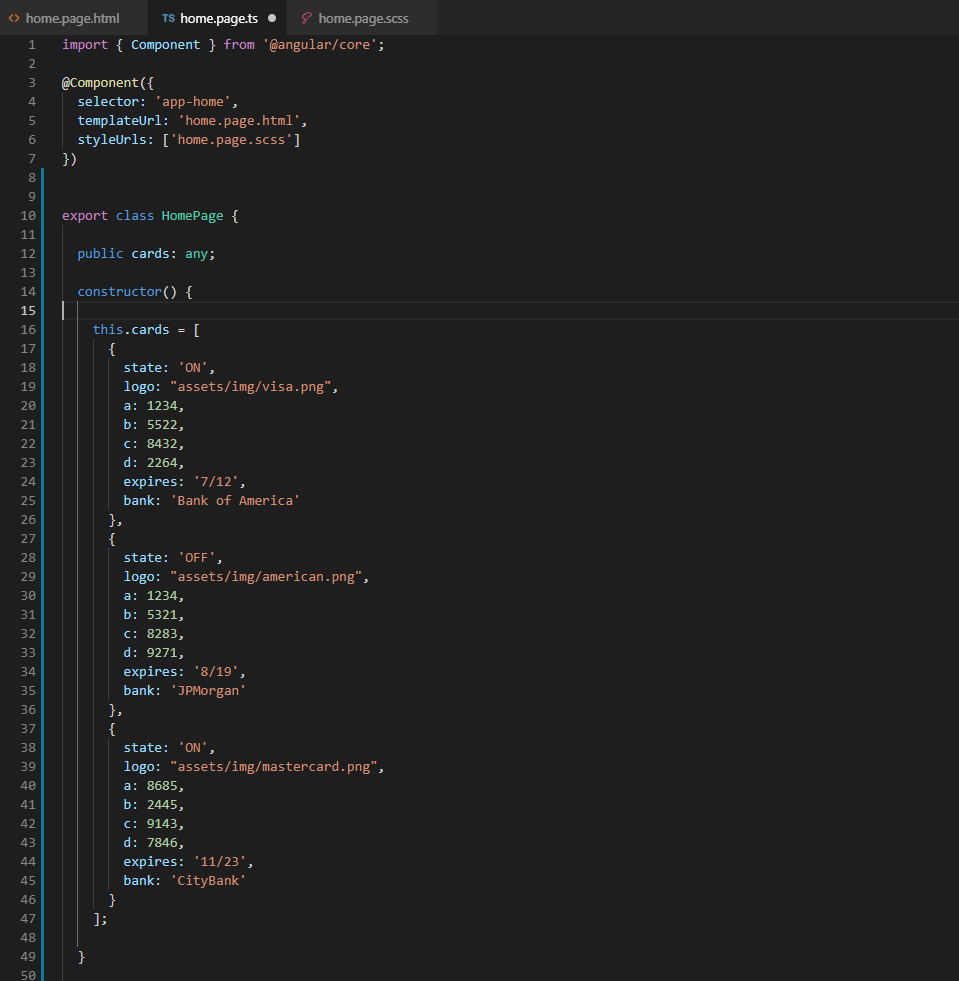Click the TS file icon on home.page.ts tab
The width and height of the screenshot is (959, 981).
coord(168,18)
